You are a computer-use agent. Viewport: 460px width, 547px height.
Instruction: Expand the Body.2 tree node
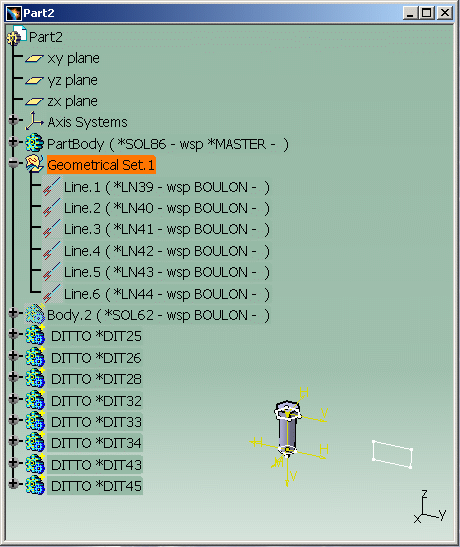13,313
